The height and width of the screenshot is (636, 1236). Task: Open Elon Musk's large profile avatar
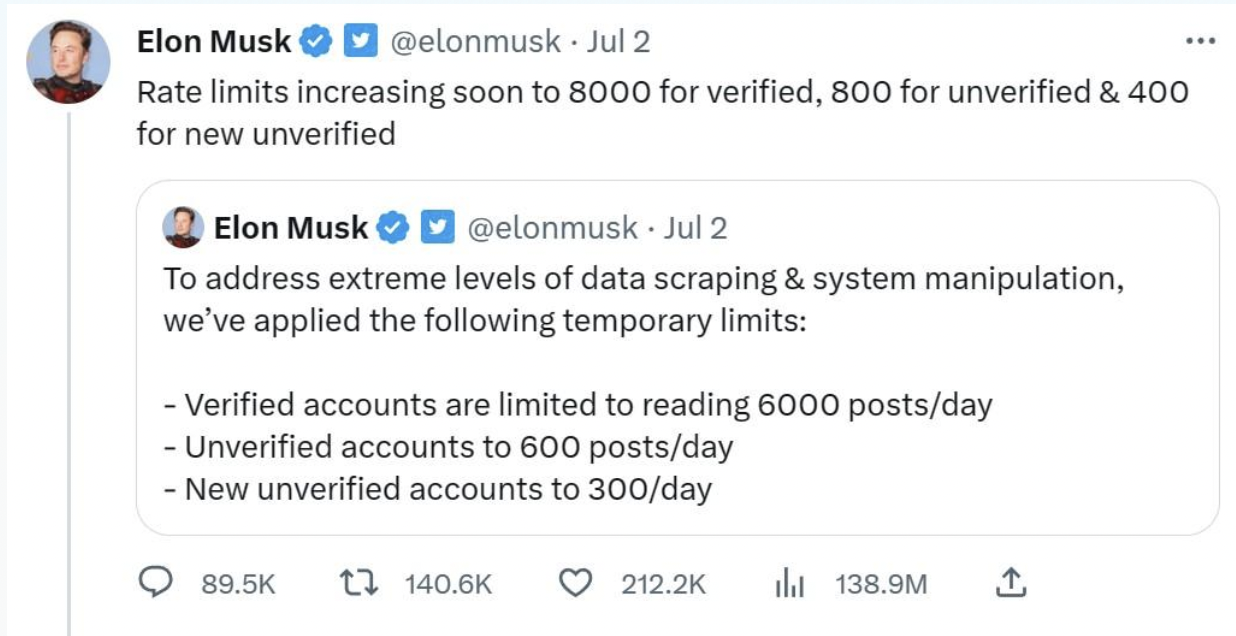click(x=65, y=62)
